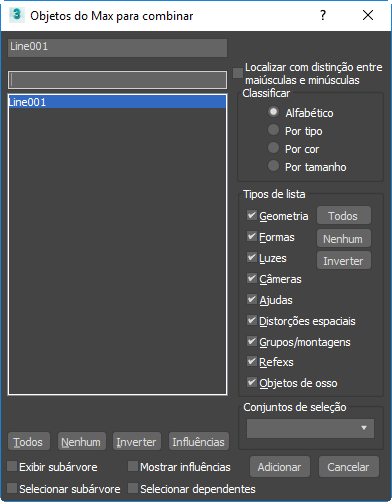Viewport: 392px width, 502px height.
Task: Select the Por tipo sort option
Action: coord(273,130)
